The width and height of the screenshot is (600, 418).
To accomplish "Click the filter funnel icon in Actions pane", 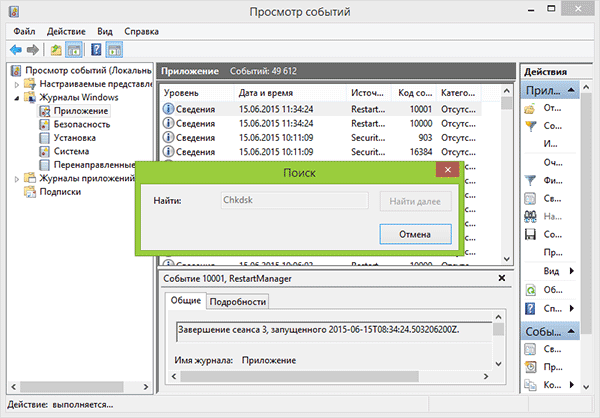I will point(530,180).
